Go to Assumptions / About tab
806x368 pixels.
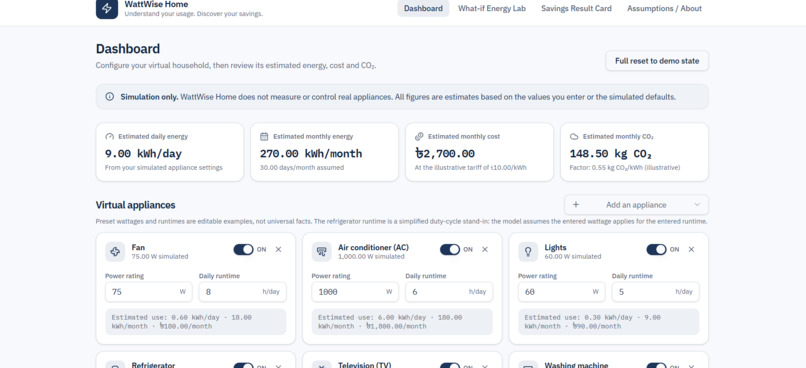(x=664, y=8)
